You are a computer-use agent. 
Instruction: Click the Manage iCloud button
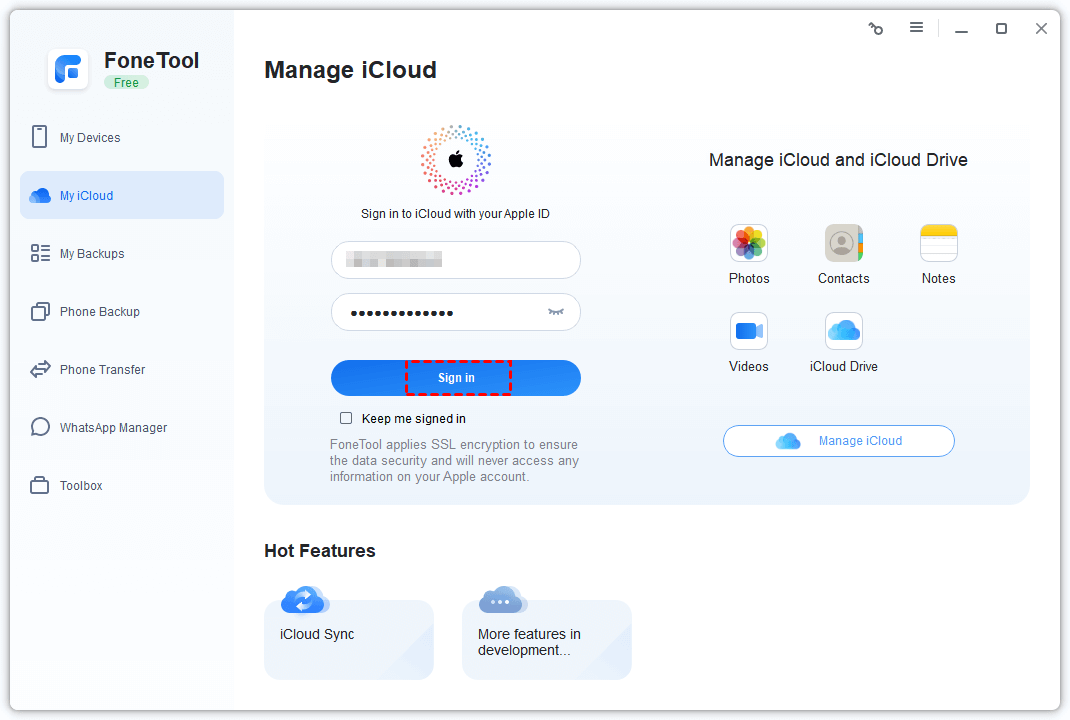tap(838, 441)
